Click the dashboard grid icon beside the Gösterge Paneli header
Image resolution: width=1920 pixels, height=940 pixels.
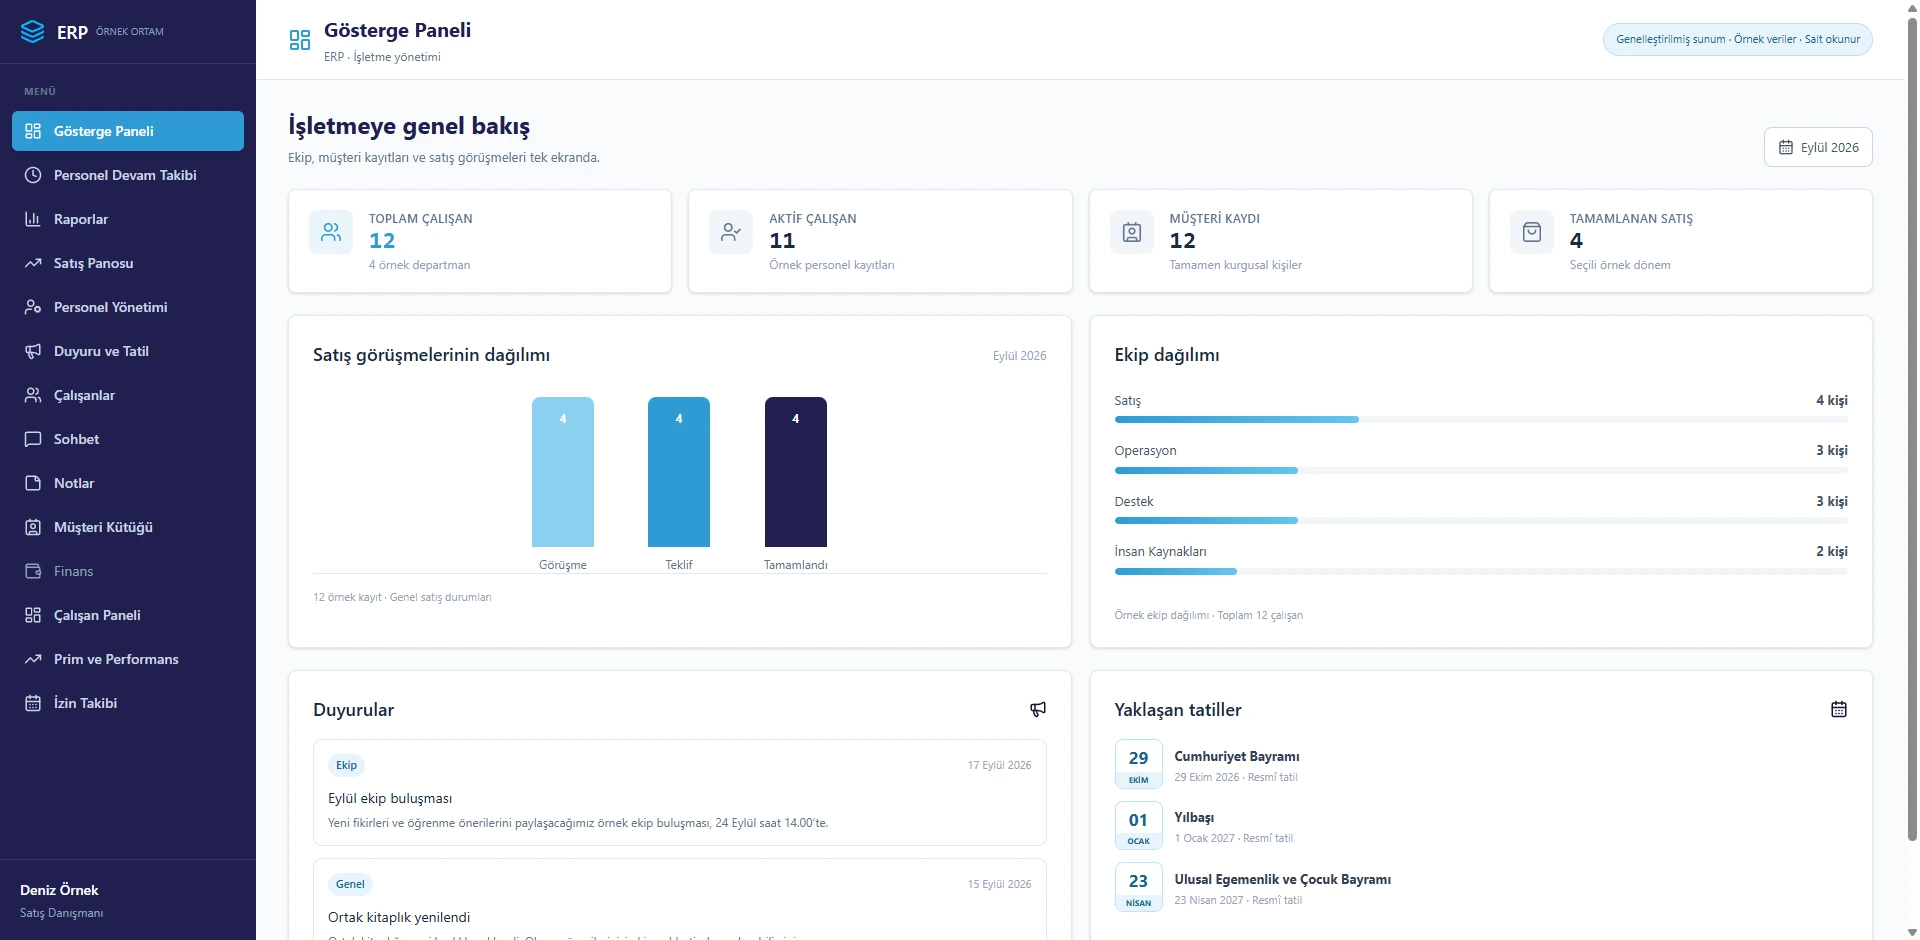click(300, 40)
